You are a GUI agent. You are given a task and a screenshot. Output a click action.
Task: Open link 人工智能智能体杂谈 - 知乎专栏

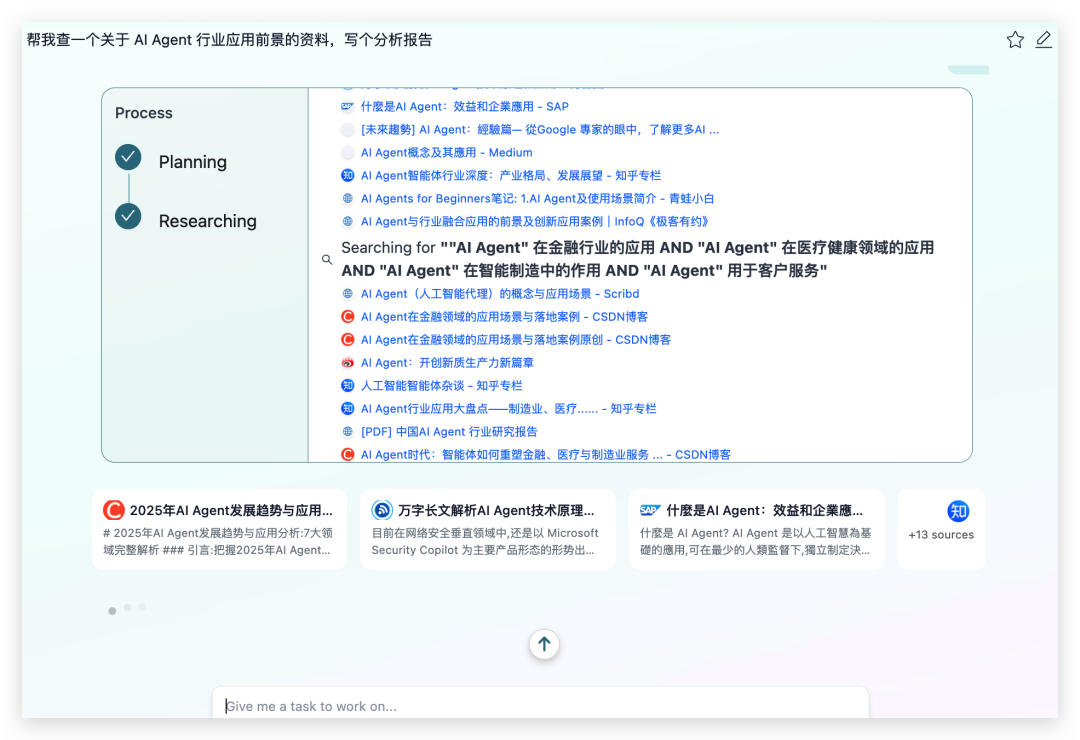442,385
